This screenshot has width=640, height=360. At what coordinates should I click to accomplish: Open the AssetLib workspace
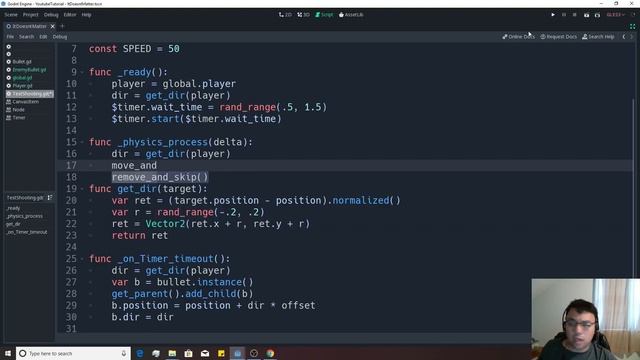click(351, 15)
